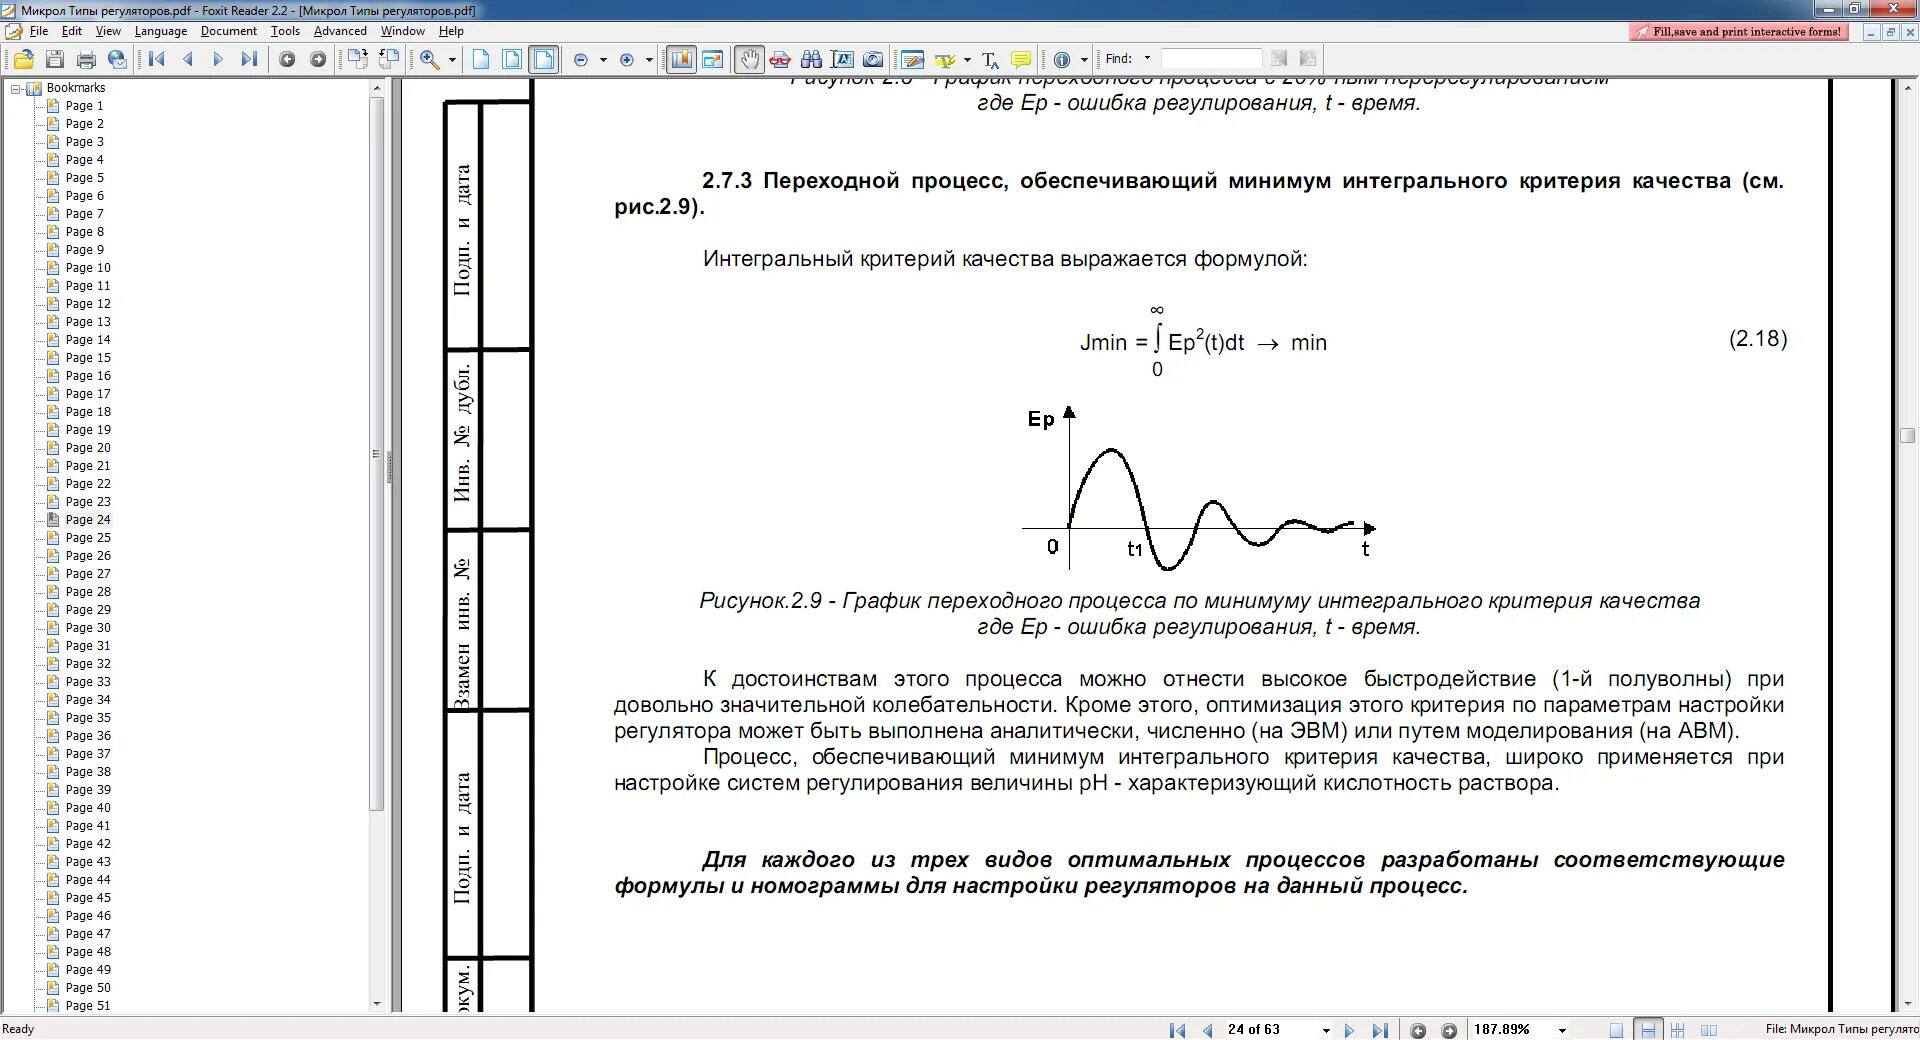The image size is (1920, 1040).
Task: Collapse the Bookmarks tree root
Action: [16, 88]
